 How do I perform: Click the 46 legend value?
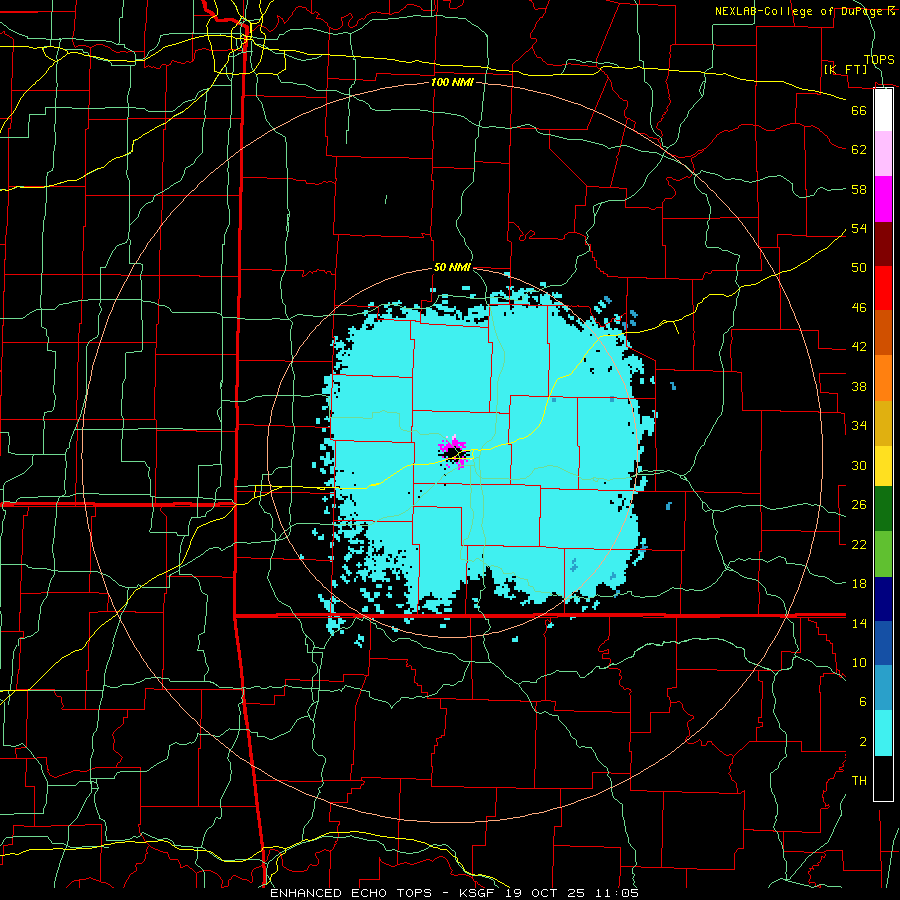tap(859, 308)
